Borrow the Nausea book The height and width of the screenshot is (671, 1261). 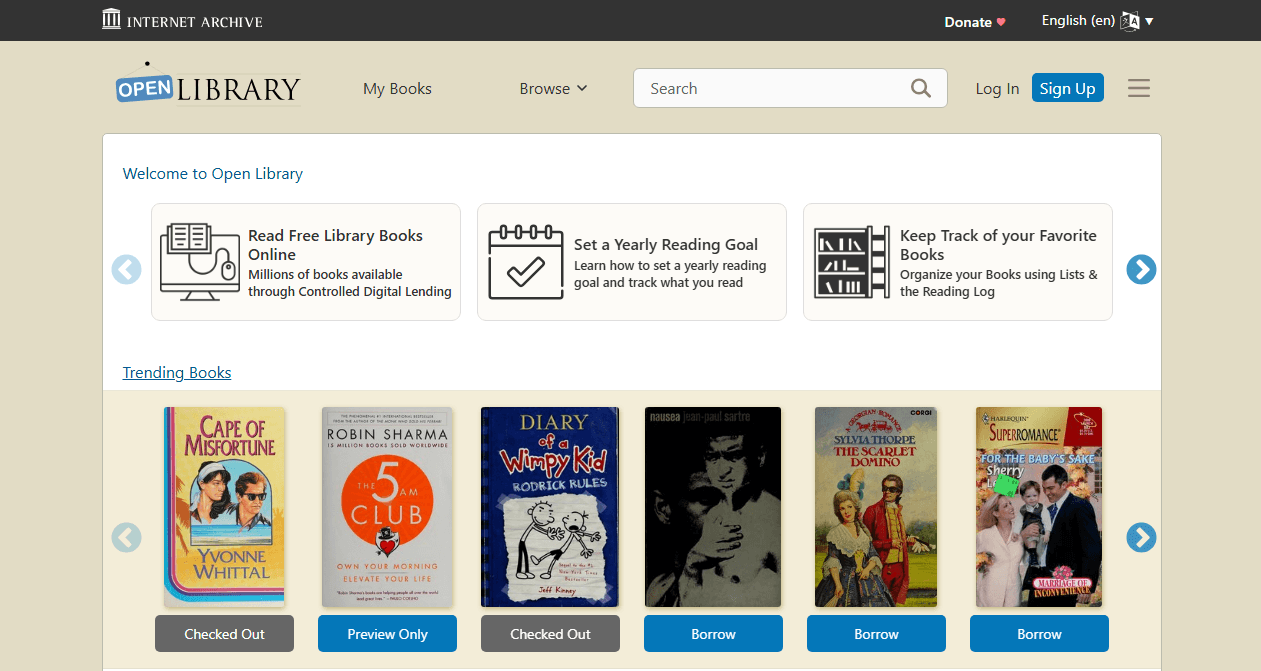(x=713, y=634)
